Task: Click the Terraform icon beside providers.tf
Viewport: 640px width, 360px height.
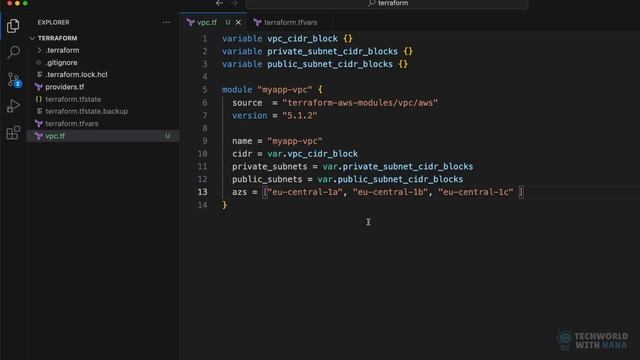Action: (x=39, y=87)
